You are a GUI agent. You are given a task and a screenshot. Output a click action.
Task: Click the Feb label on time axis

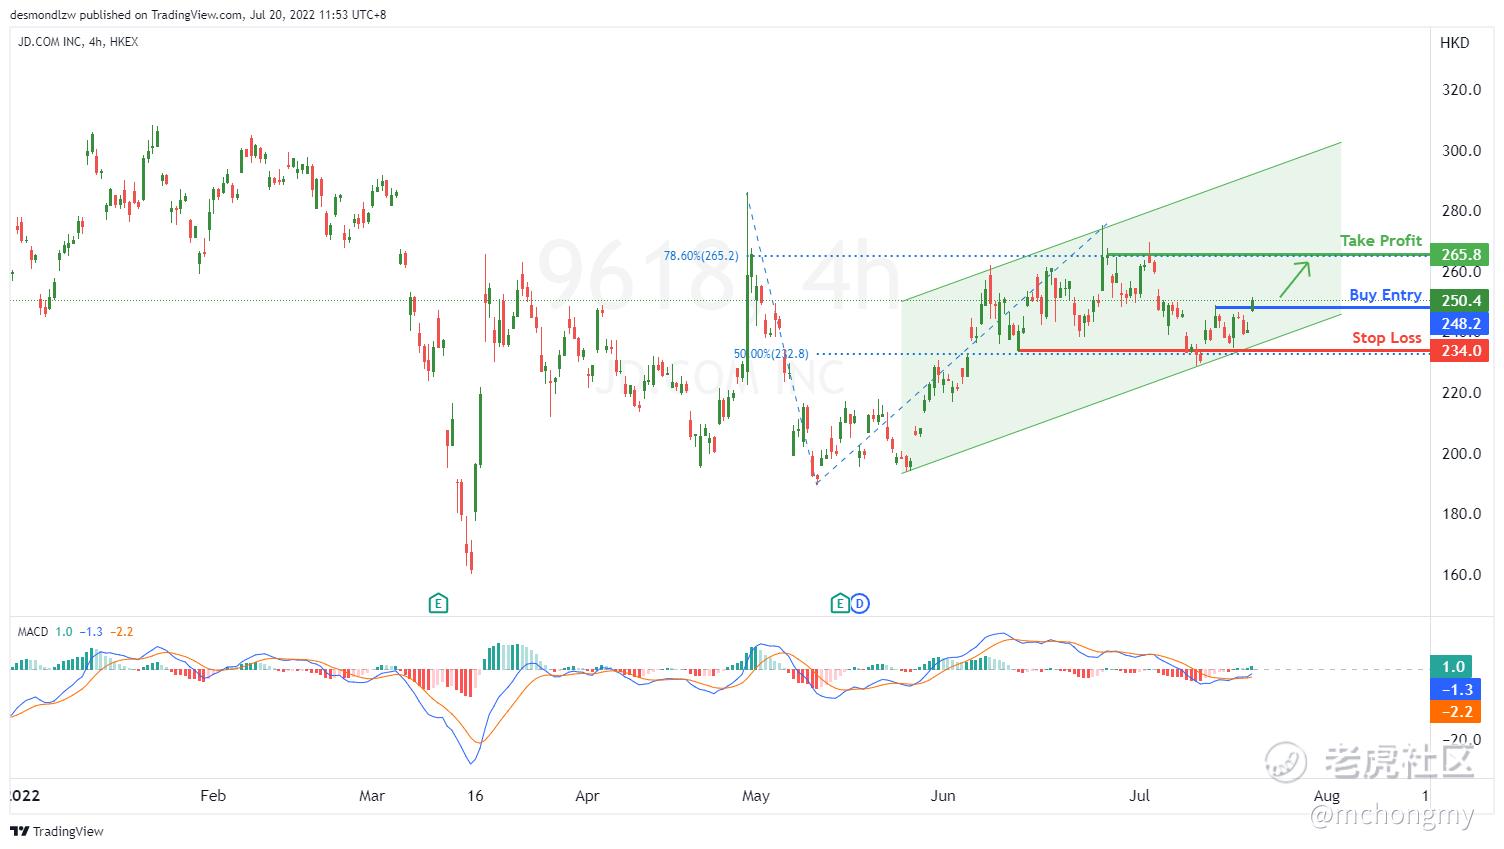coord(213,796)
